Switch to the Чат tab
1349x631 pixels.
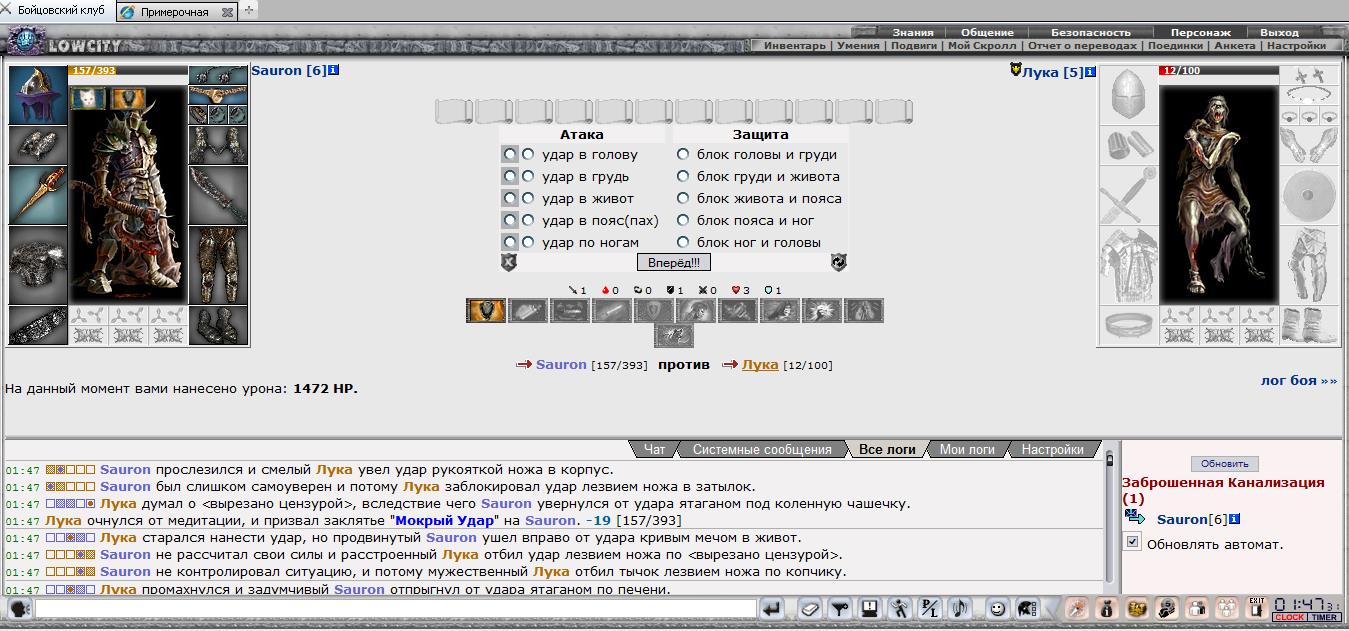pyautogui.click(x=655, y=449)
